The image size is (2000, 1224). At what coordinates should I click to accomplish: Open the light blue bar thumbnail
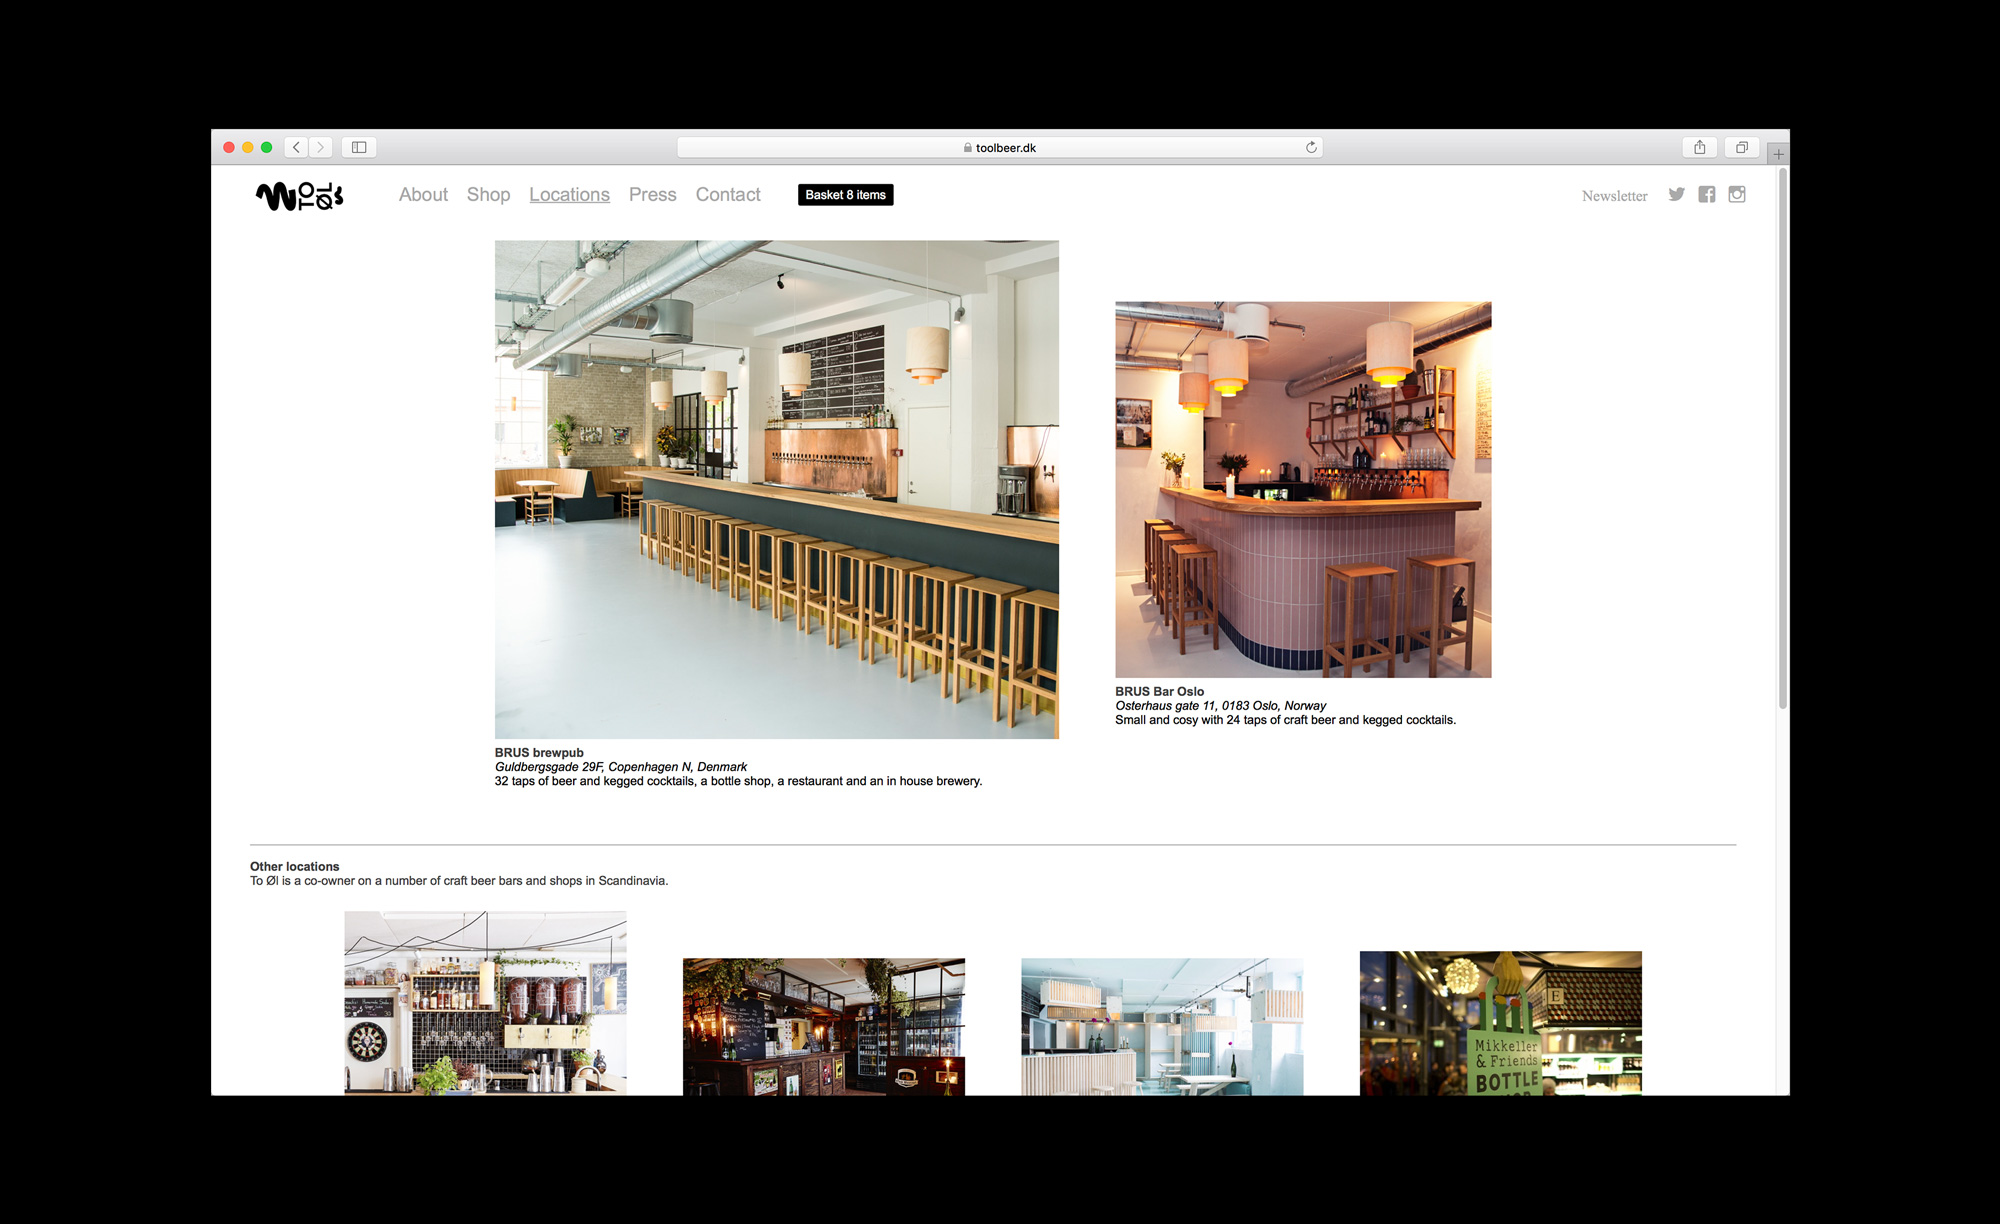(1162, 1027)
